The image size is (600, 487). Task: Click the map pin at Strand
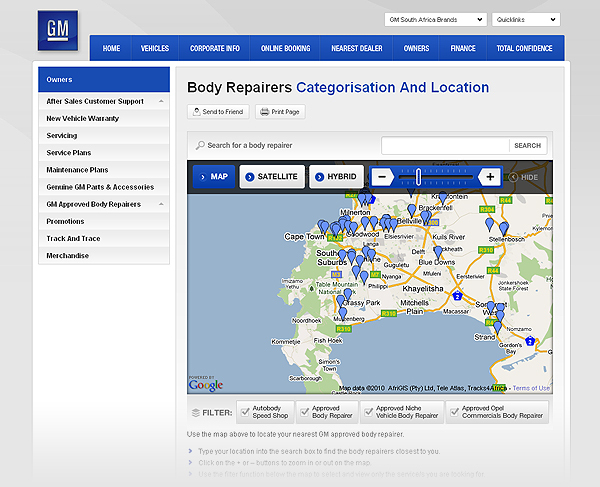497,328
